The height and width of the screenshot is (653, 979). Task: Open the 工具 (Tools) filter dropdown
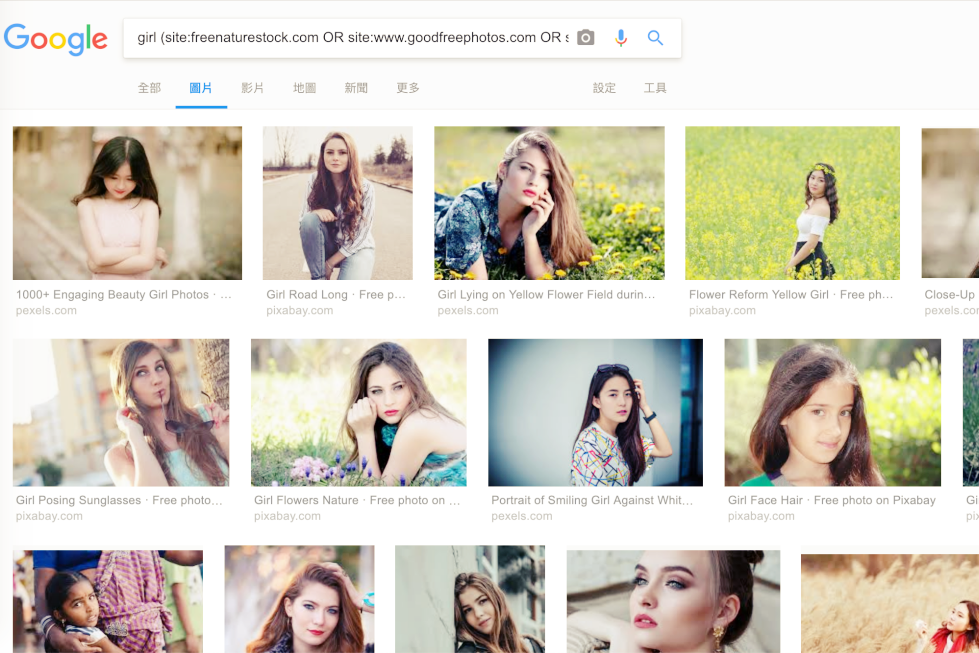pyautogui.click(x=655, y=88)
